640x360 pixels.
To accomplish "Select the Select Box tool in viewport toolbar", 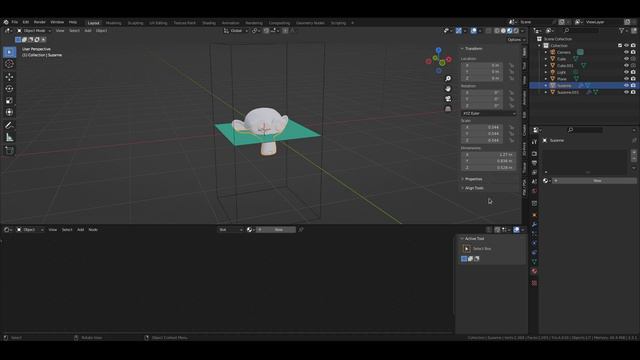I will click(x=9, y=52).
